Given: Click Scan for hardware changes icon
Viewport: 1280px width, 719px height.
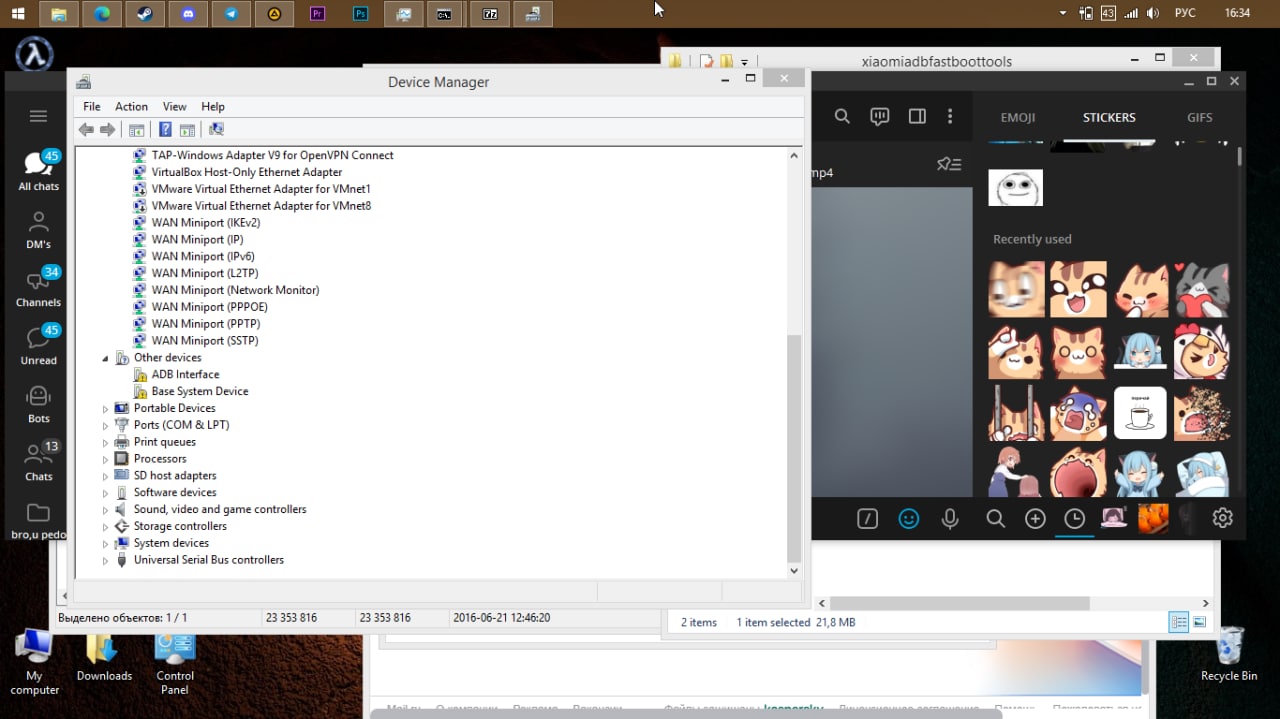Looking at the screenshot, I should pyautogui.click(x=216, y=129).
